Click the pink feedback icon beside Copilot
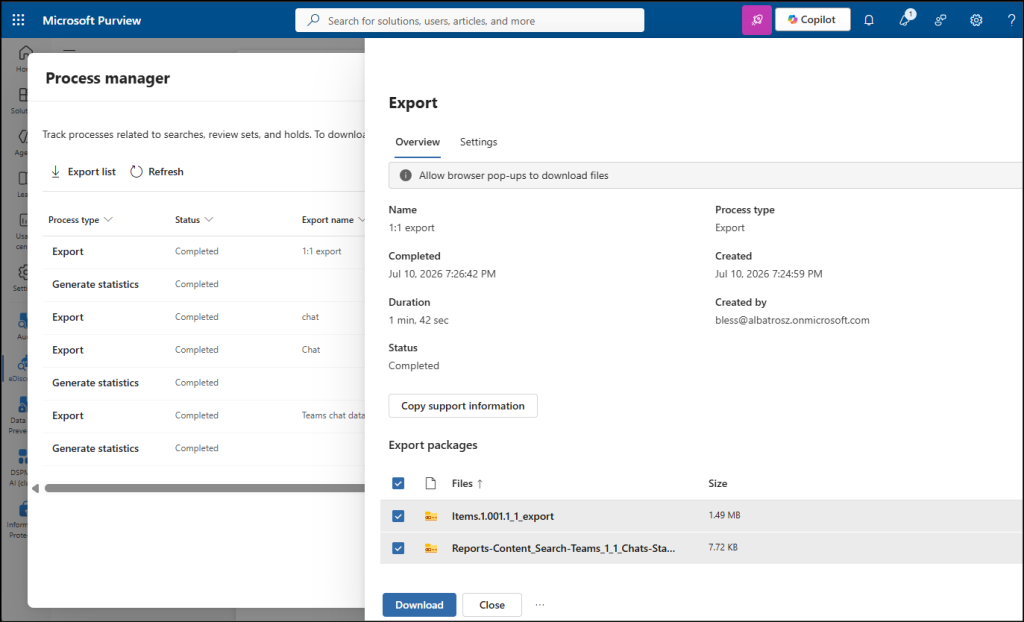The image size is (1024, 622). pyautogui.click(x=757, y=20)
